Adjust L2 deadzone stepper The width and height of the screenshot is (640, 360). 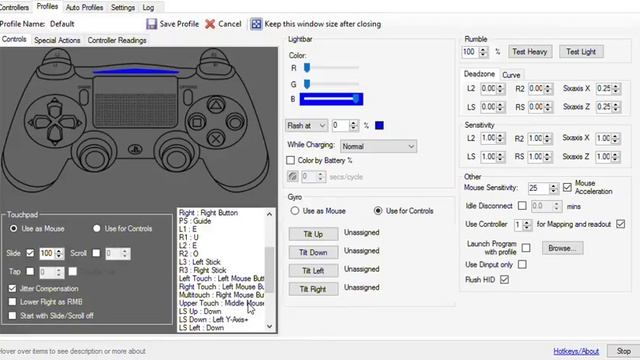pos(500,89)
